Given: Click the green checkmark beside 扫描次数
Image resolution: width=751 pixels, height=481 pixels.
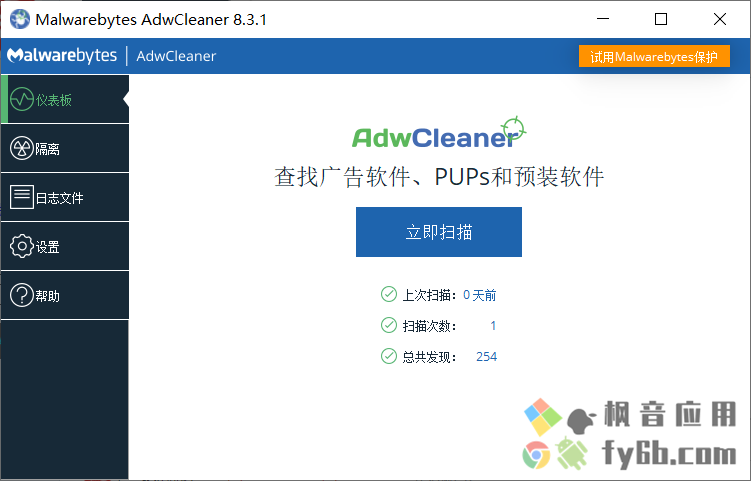Looking at the screenshot, I should point(388,325).
